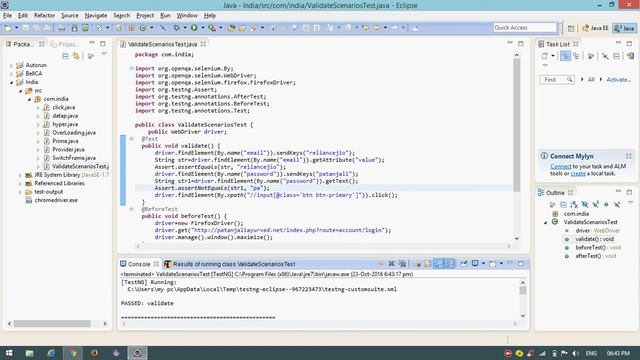The width and height of the screenshot is (640, 360).
Task: Click Collapse All in Package Explorer
Action: click(65, 56)
